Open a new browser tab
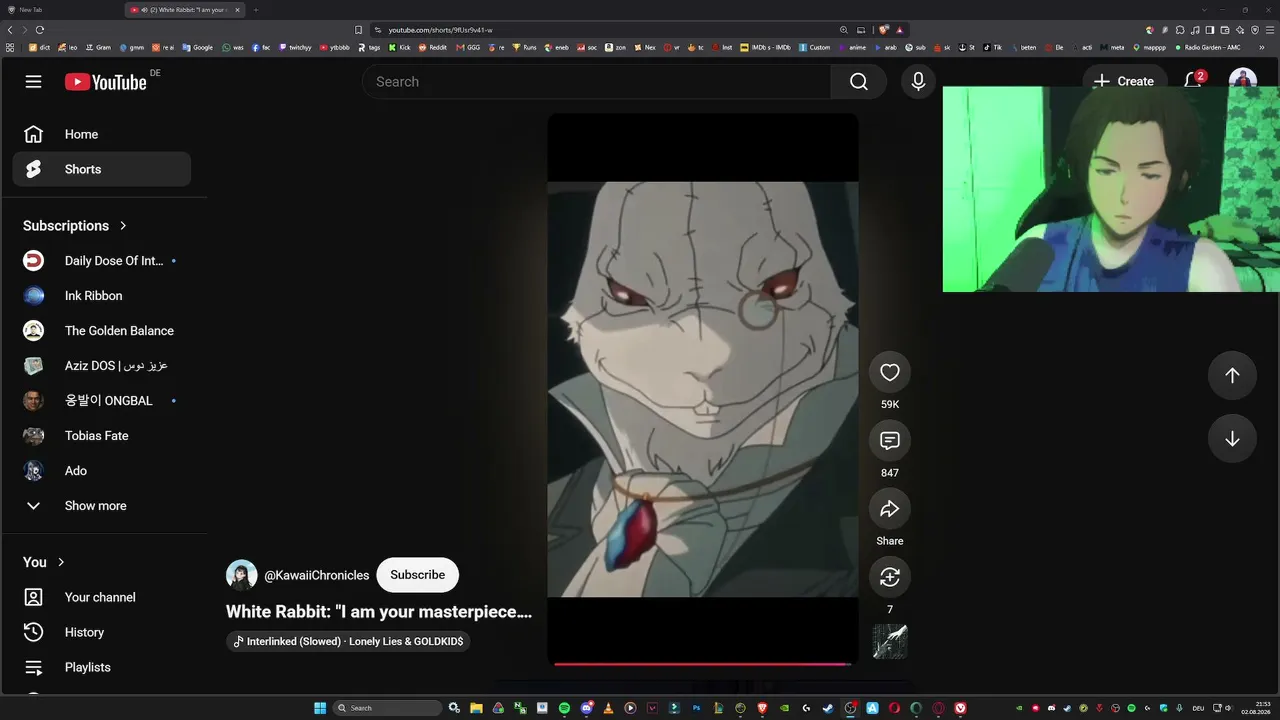The image size is (1280, 720). (x=255, y=9)
